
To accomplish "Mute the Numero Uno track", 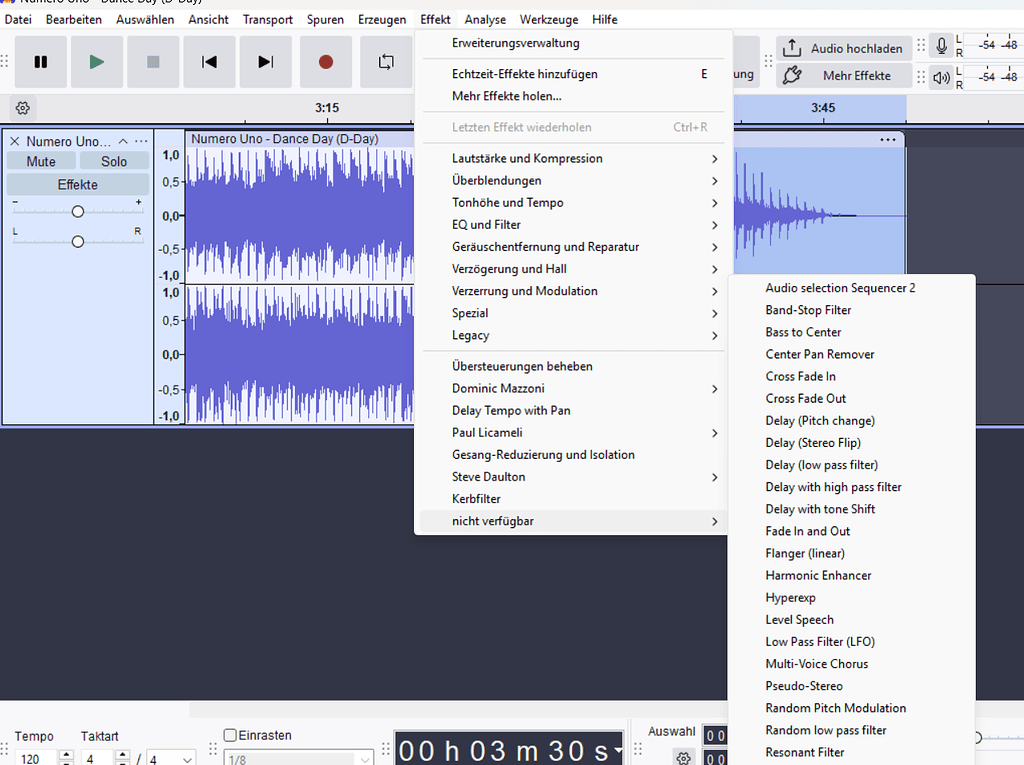I will tap(40, 161).
